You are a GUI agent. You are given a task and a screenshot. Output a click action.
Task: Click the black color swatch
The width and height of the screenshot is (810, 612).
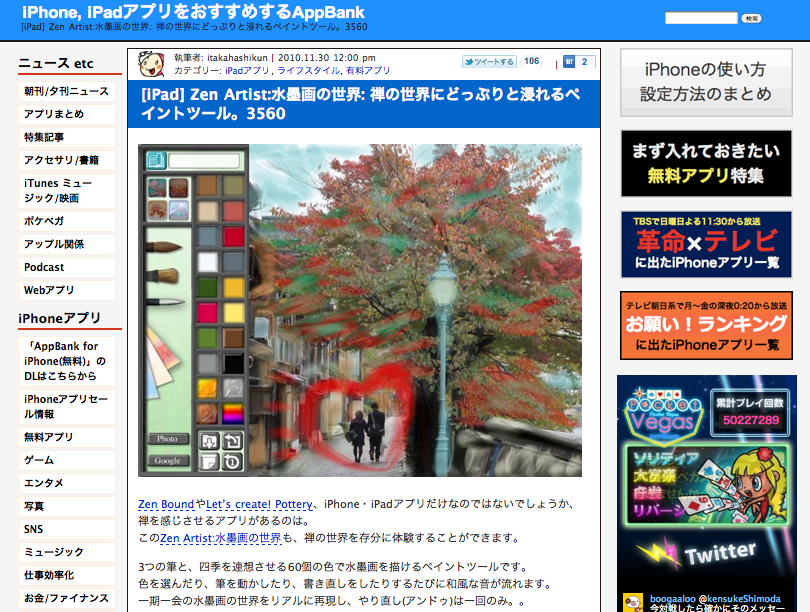[x=233, y=364]
